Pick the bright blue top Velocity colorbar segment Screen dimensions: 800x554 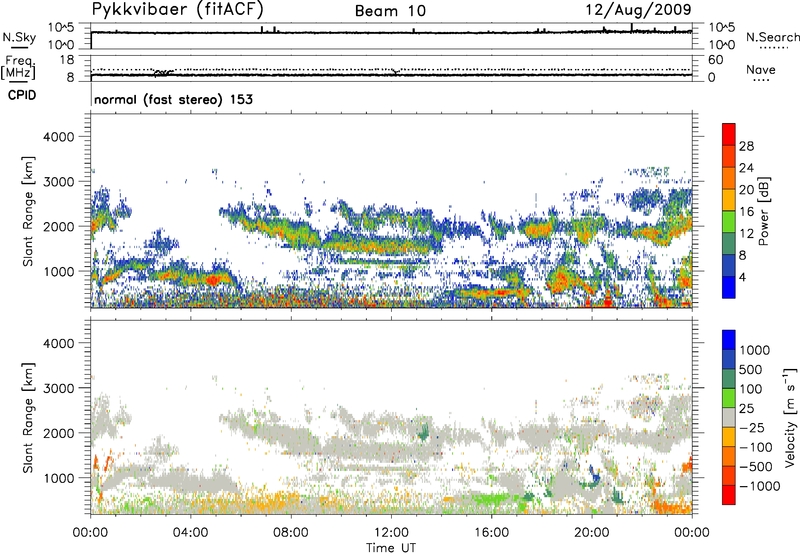pyautogui.click(x=729, y=340)
